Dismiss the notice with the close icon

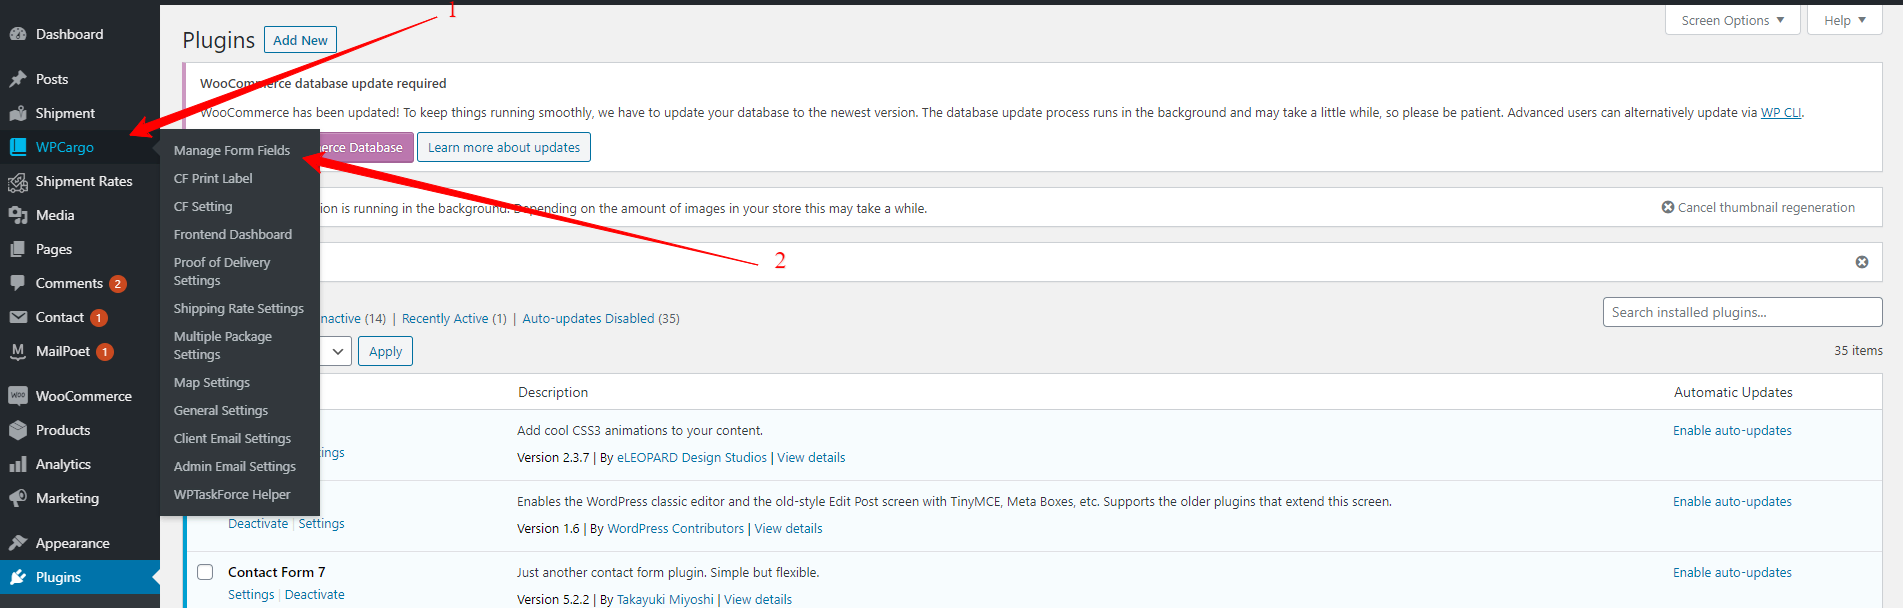pyautogui.click(x=1862, y=262)
